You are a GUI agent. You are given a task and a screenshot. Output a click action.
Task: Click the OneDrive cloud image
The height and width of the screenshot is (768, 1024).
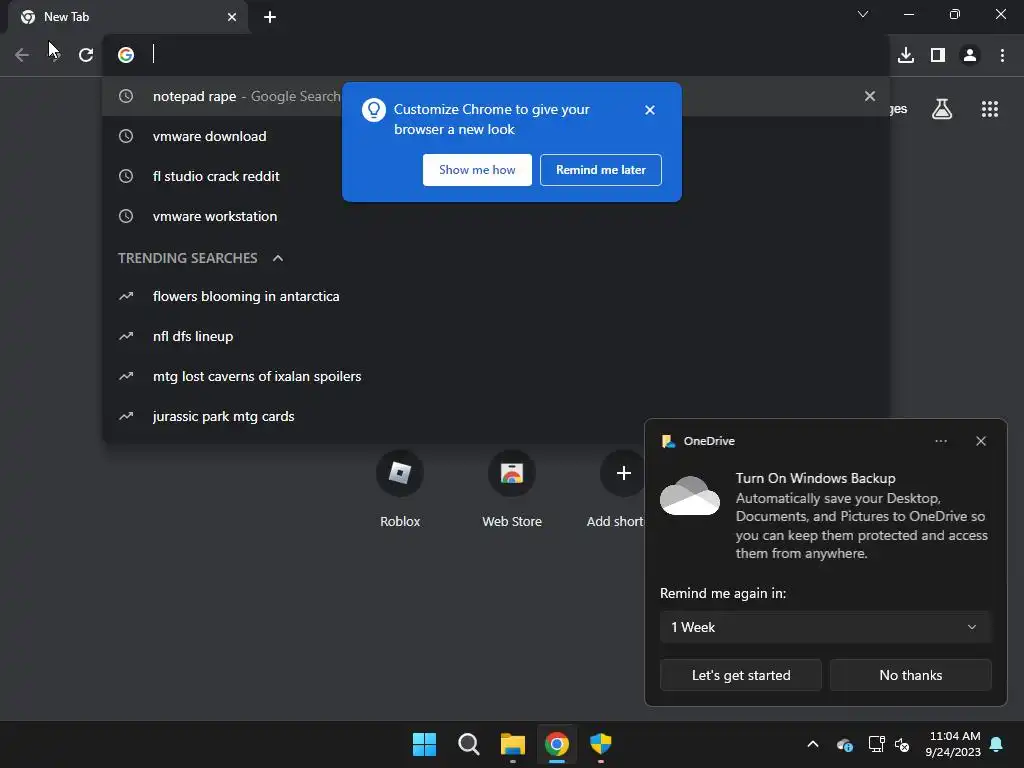point(690,496)
